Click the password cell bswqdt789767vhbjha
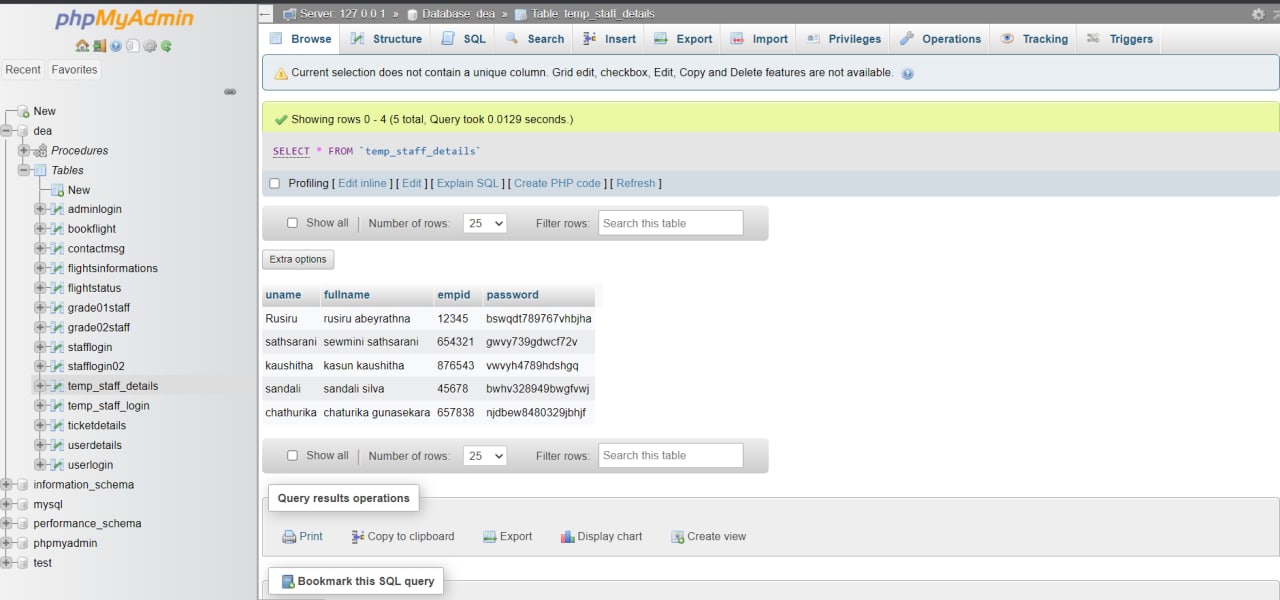Screen dimensions: 1280x600 (x=539, y=319)
